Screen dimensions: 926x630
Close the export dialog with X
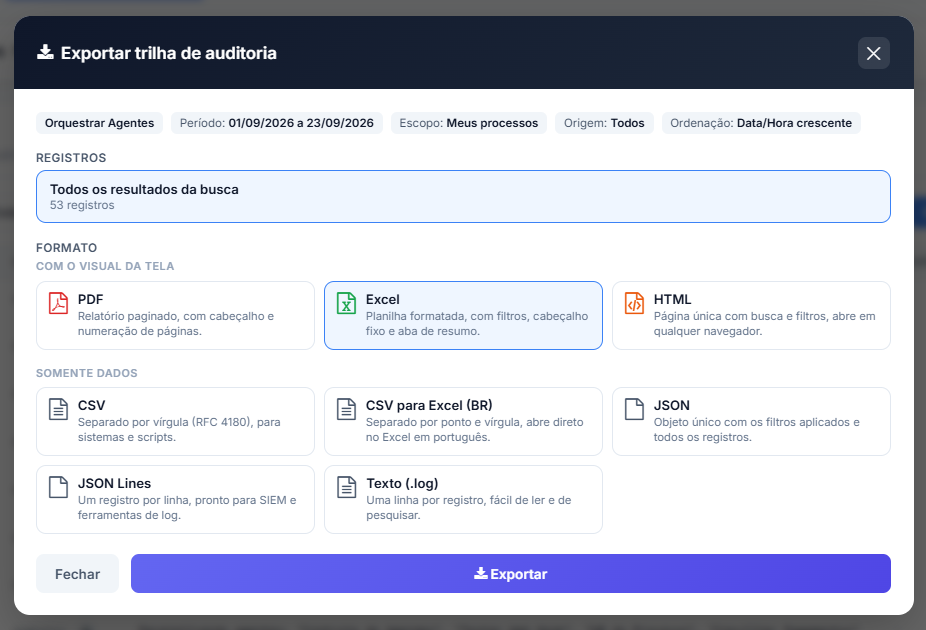[x=873, y=53]
